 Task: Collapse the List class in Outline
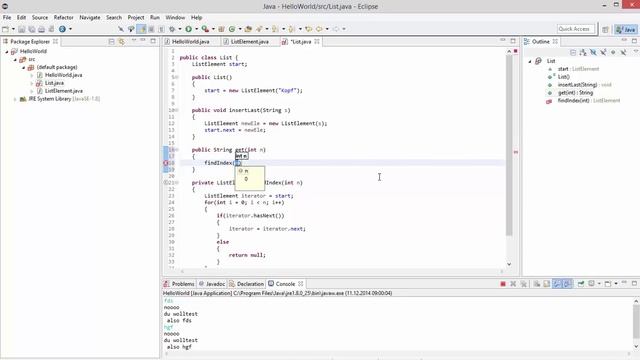pos(530,61)
